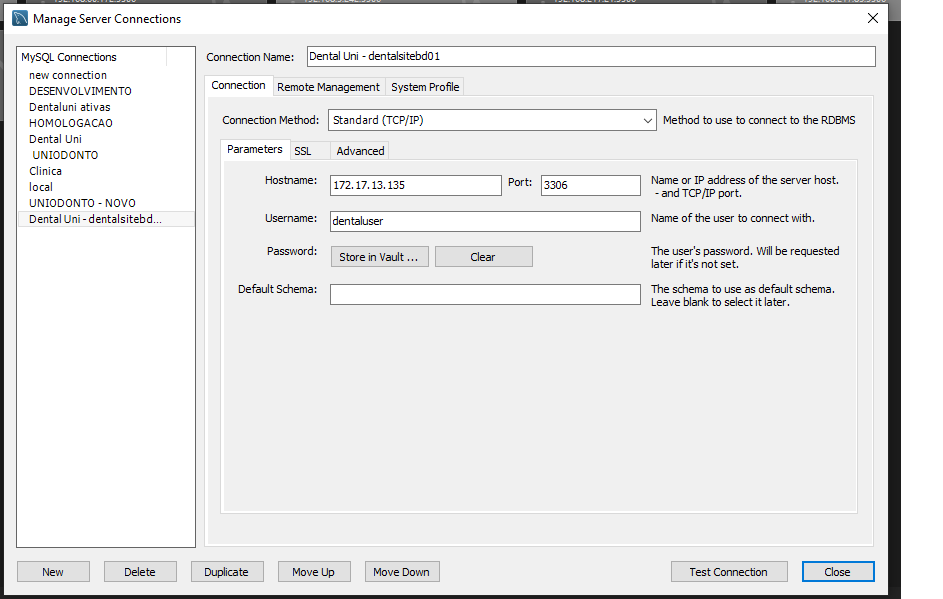Clear the stored password
The width and height of the screenshot is (943, 599).
[483, 257]
